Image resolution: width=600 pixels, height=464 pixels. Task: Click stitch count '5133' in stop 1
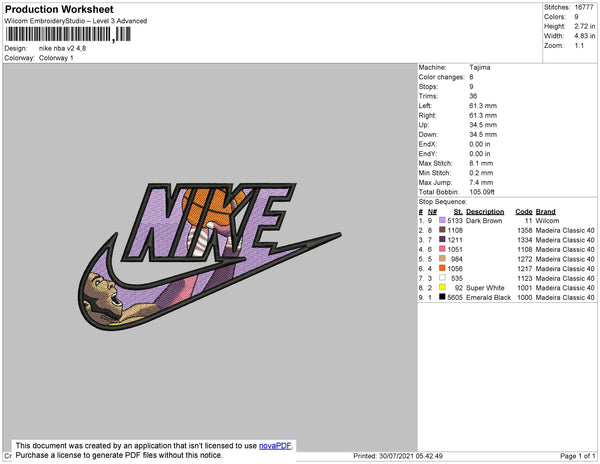455,221
